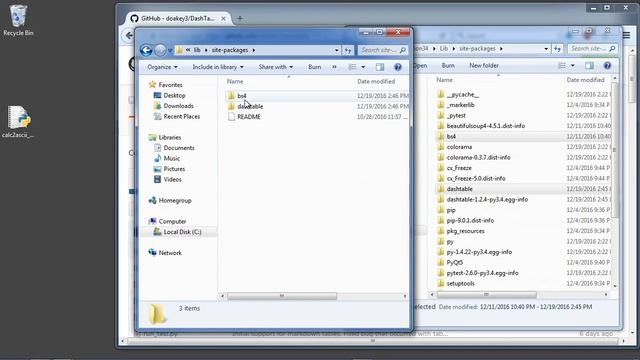The height and width of the screenshot is (360, 640).
Task: Open Desktop under Favorites
Action: [x=174, y=95]
